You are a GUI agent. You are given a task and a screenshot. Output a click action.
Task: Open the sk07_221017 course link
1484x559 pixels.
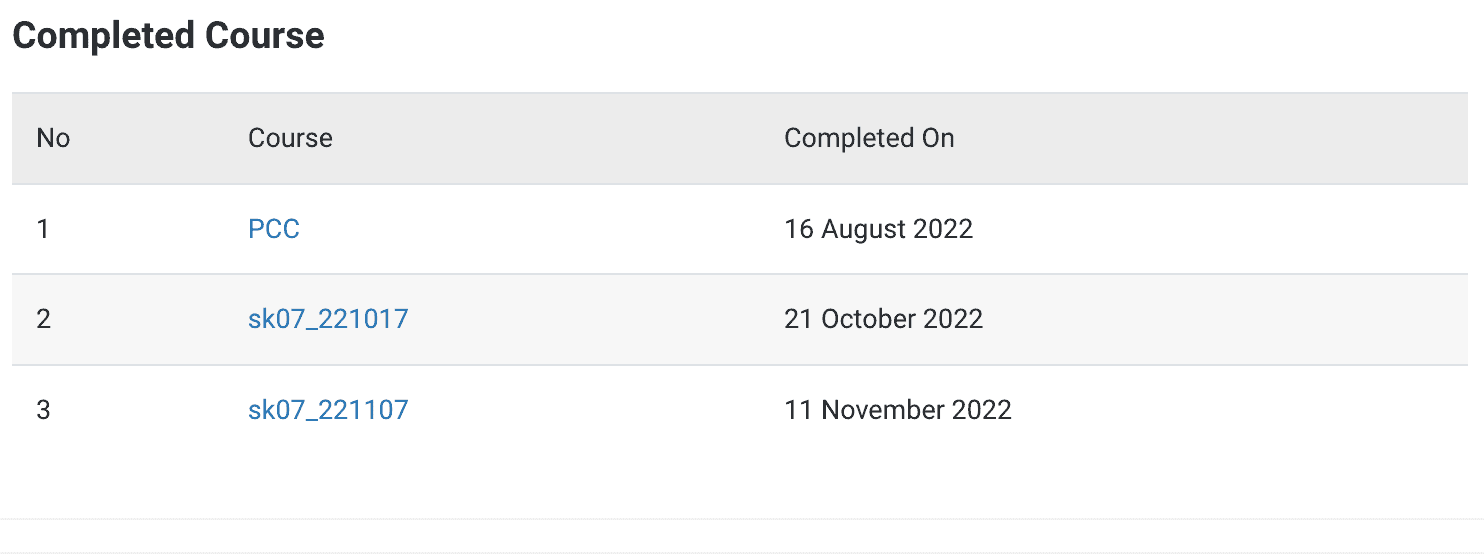328,319
